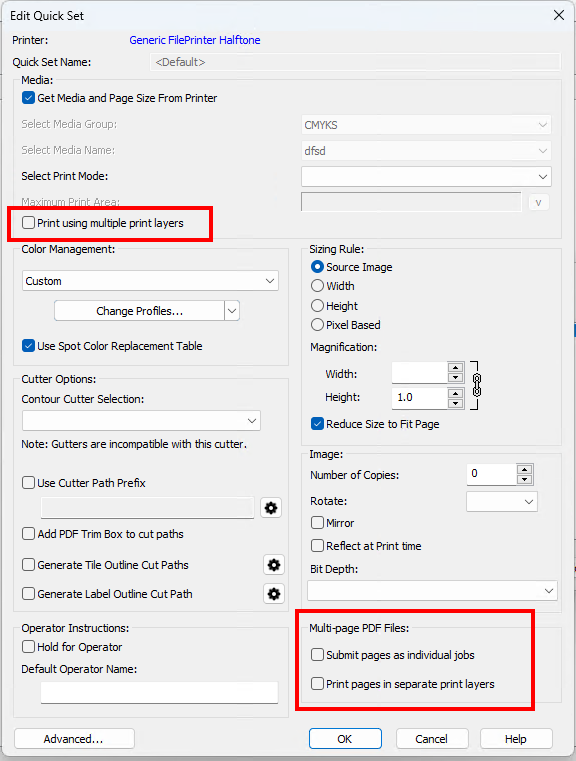Decrease Magnification Width with down arrow

click(455, 379)
